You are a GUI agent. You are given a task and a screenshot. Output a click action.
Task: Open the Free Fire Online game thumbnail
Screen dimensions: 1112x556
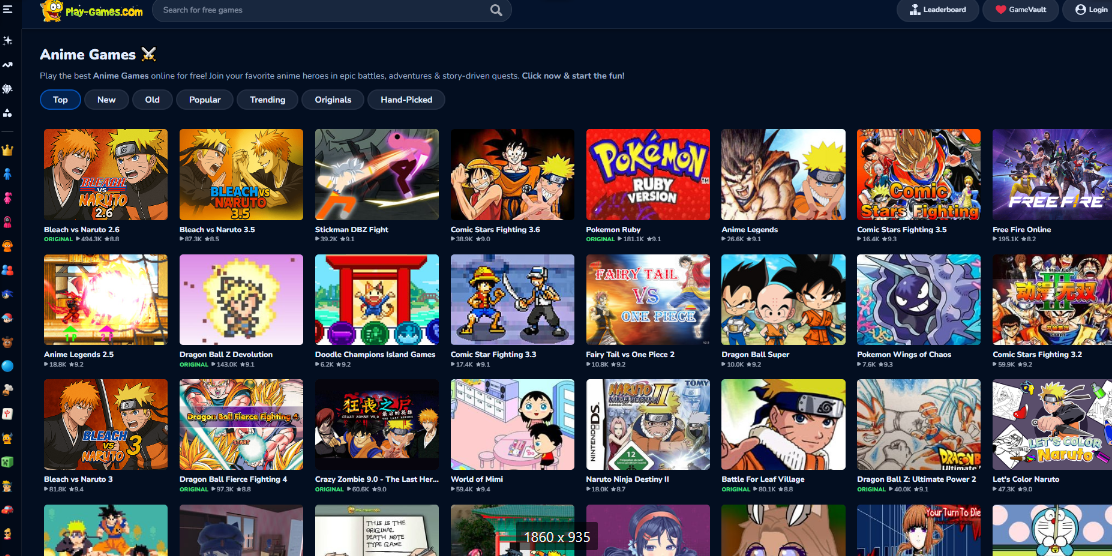1052,174
